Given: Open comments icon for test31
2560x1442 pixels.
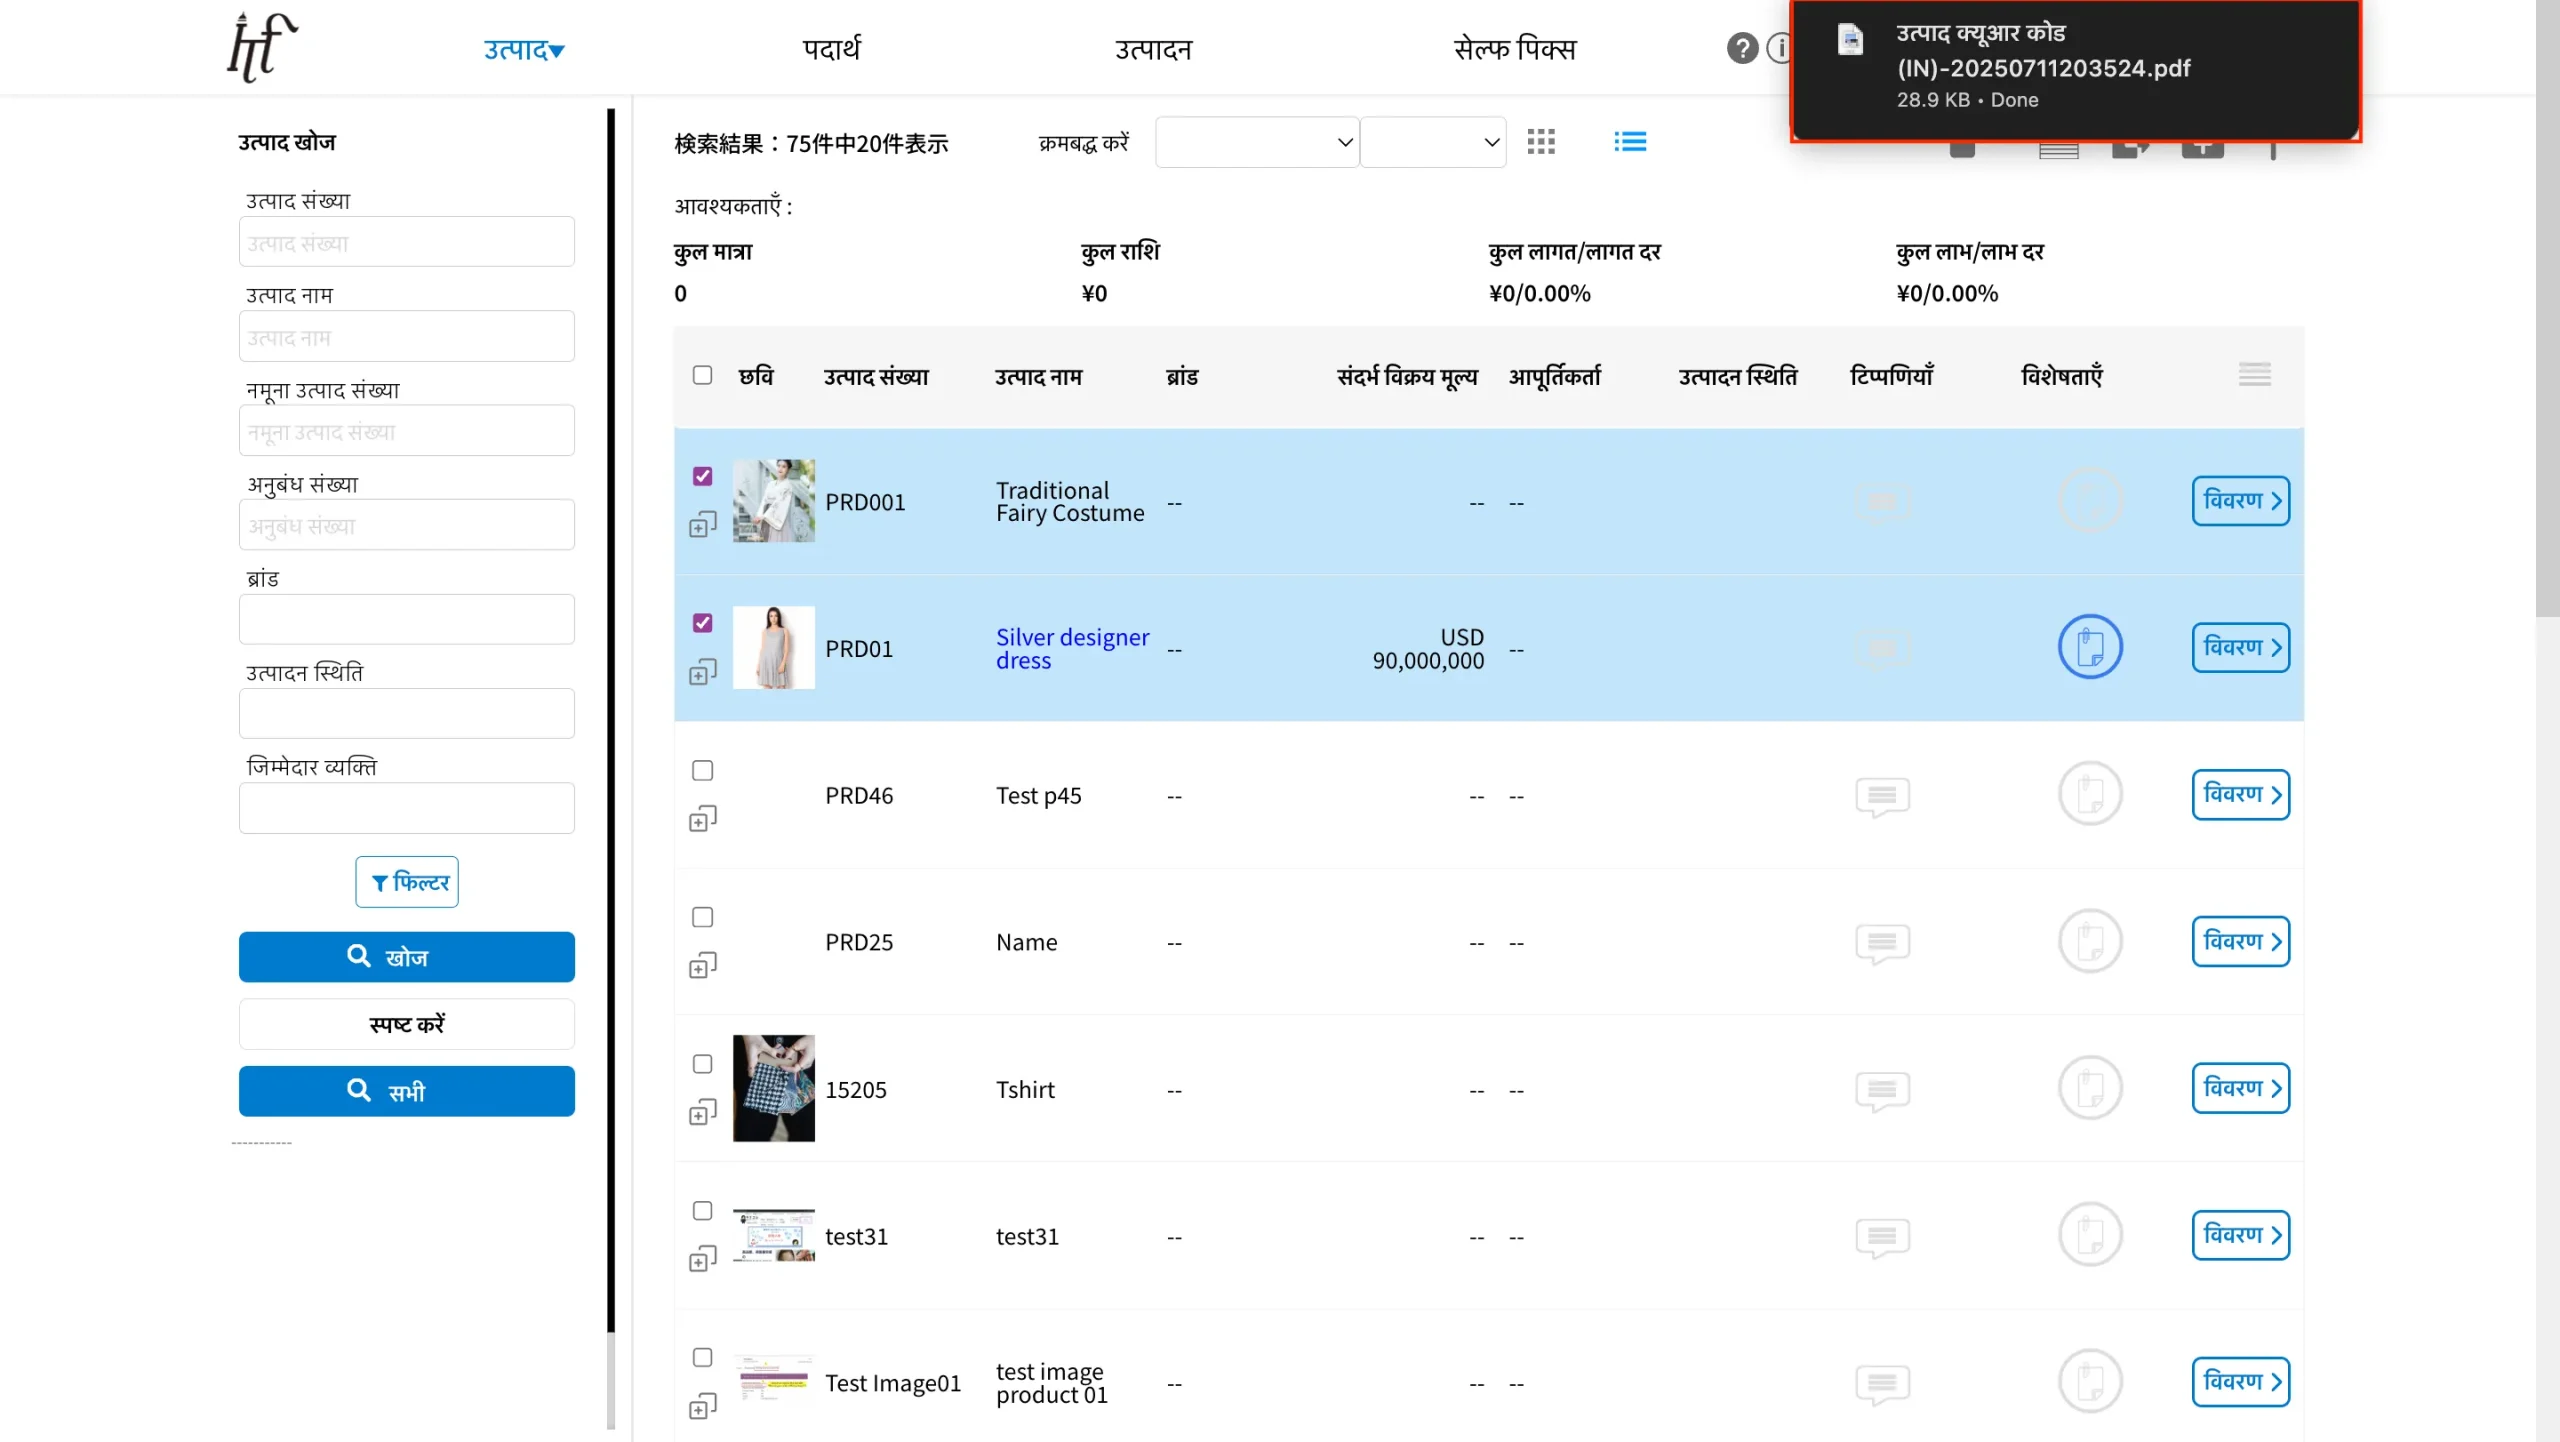Looking at the screenshot, I should 1882,1238.
